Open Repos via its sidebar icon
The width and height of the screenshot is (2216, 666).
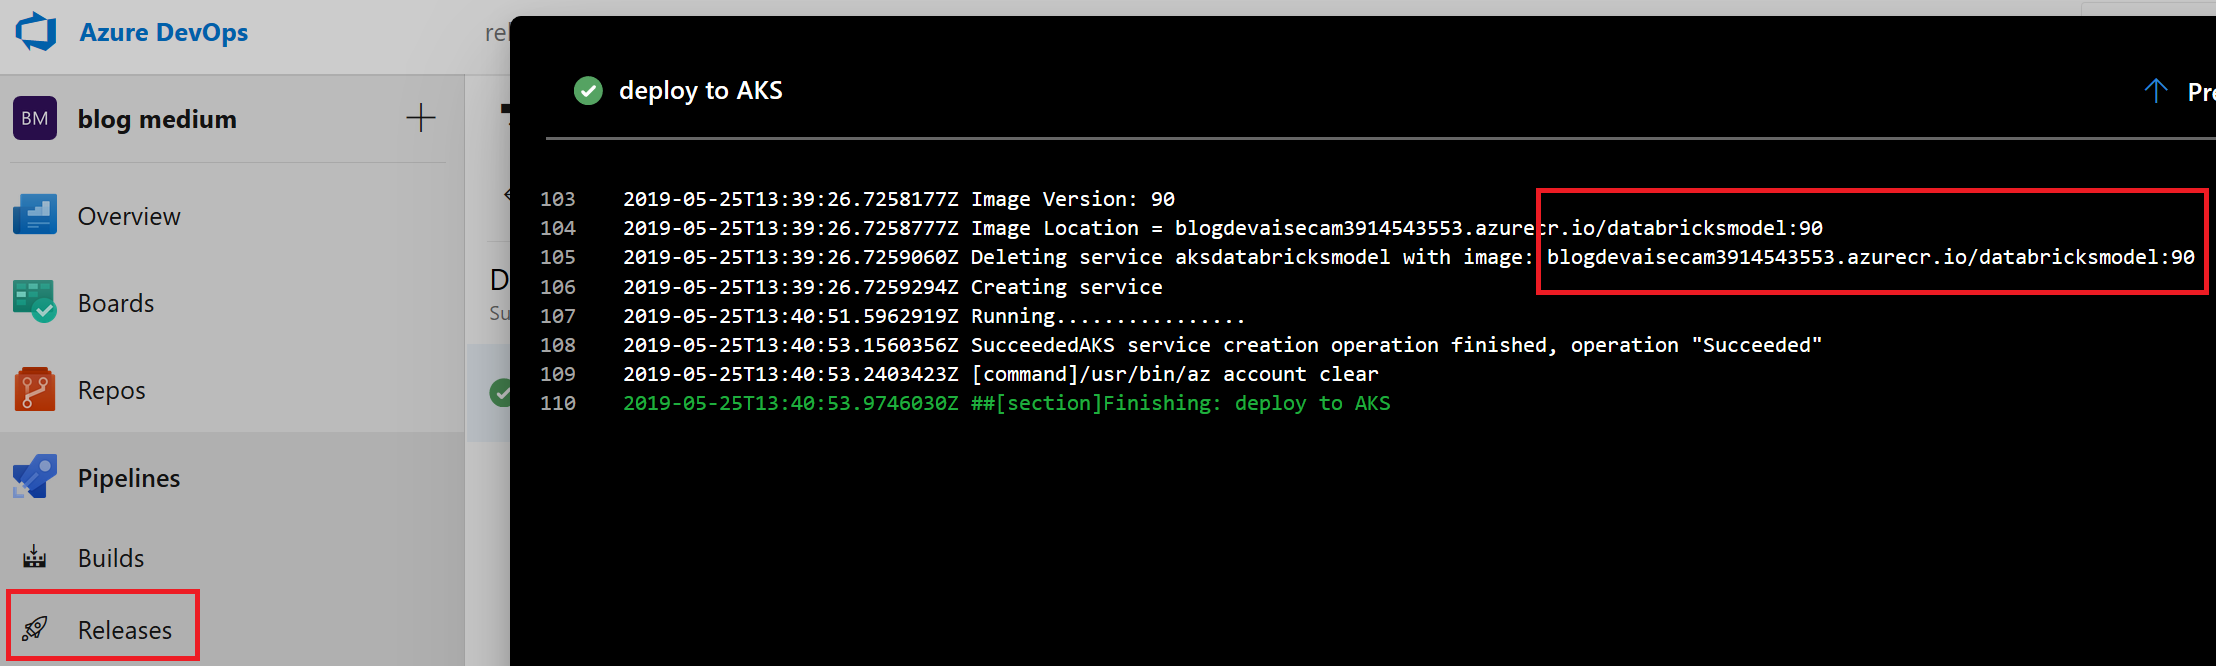(35, 389)
